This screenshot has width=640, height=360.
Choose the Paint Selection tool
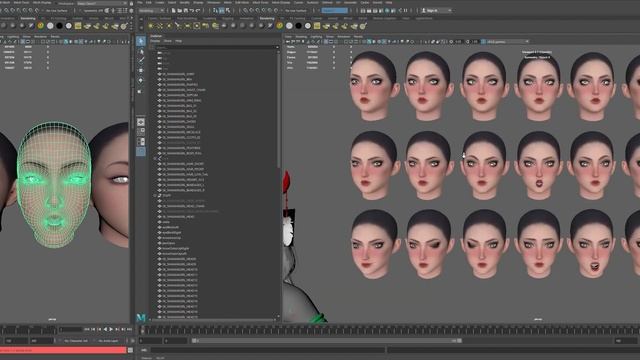[x=141, y=60]
